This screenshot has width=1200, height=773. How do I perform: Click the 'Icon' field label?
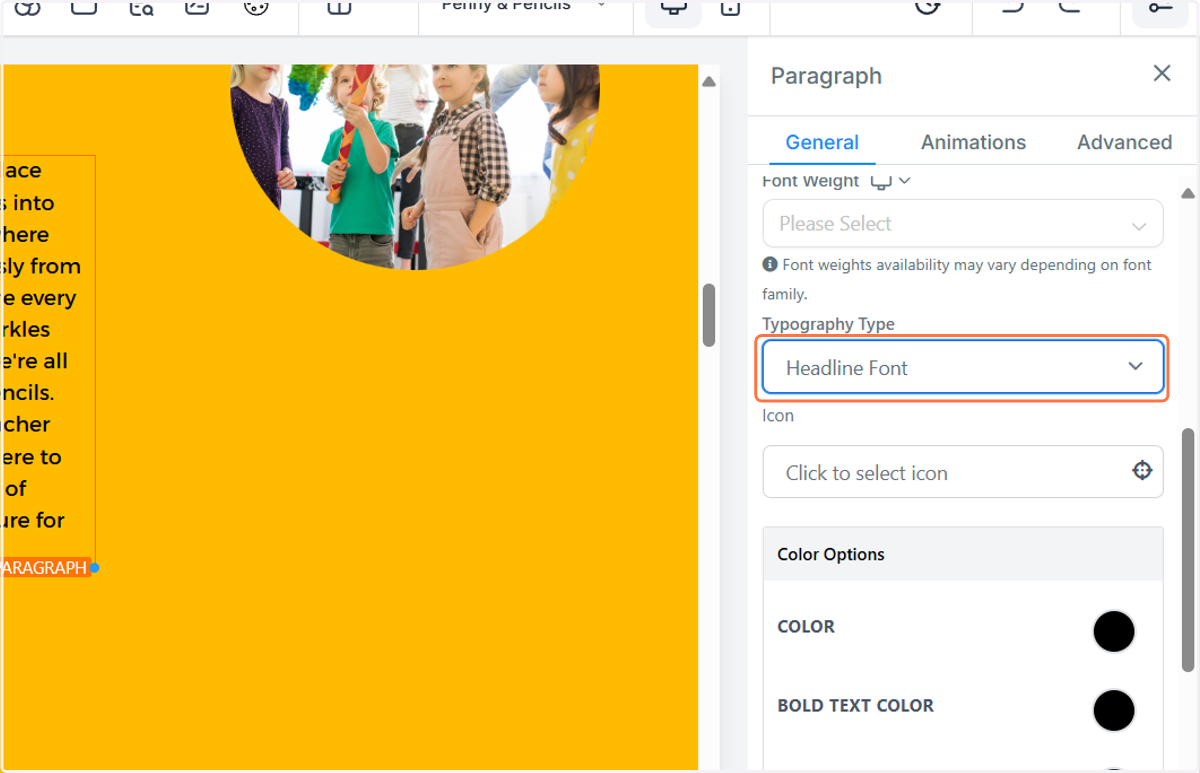point(778,415)
